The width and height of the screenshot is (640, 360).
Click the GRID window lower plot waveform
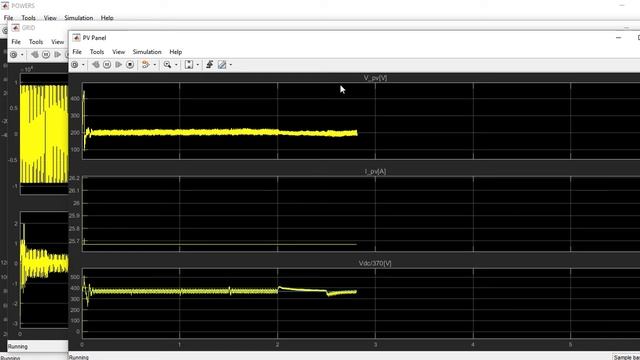[x=44, y=263]
